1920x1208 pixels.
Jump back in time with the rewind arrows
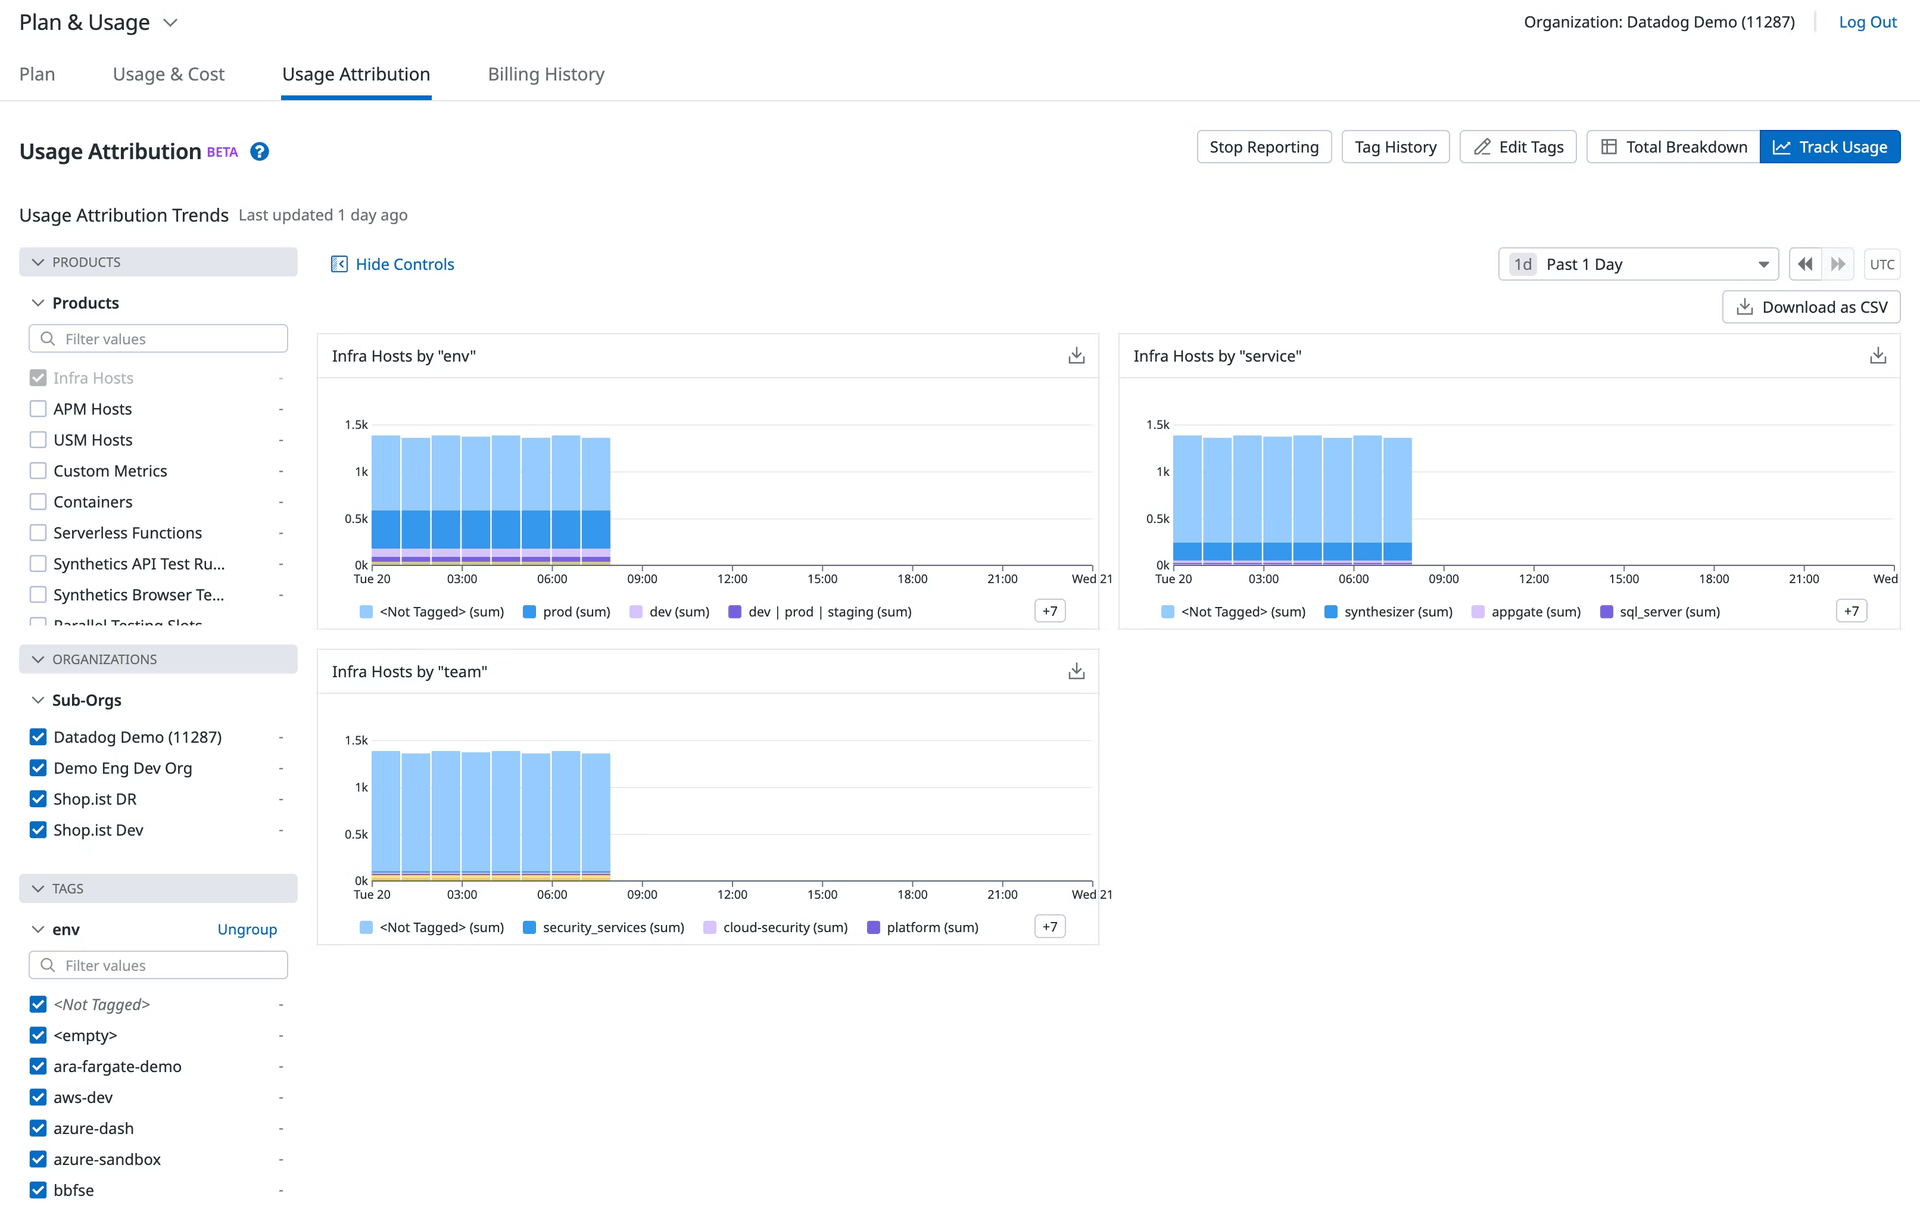1805,263
